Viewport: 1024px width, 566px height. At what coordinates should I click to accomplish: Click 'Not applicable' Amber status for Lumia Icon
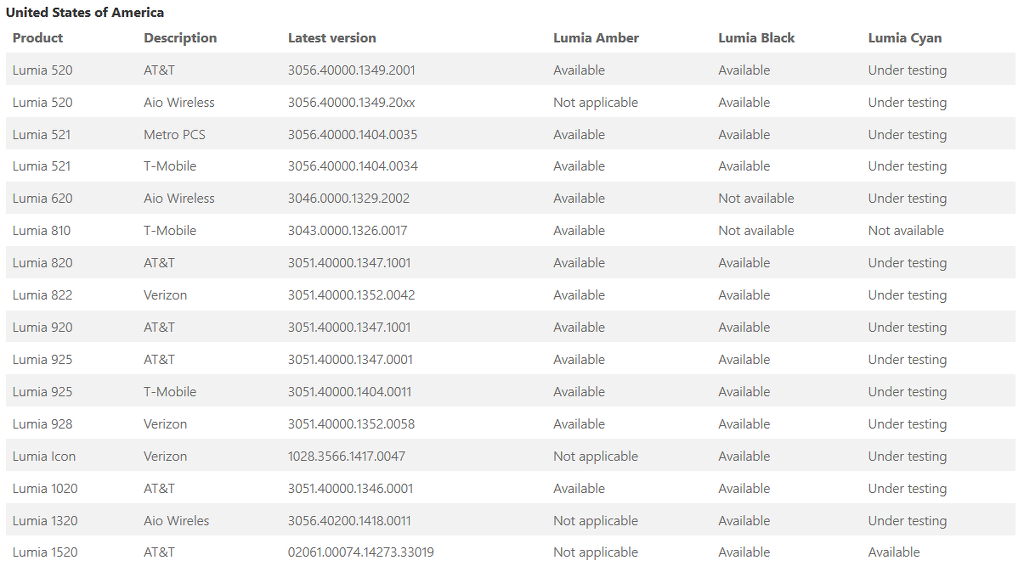596,456
